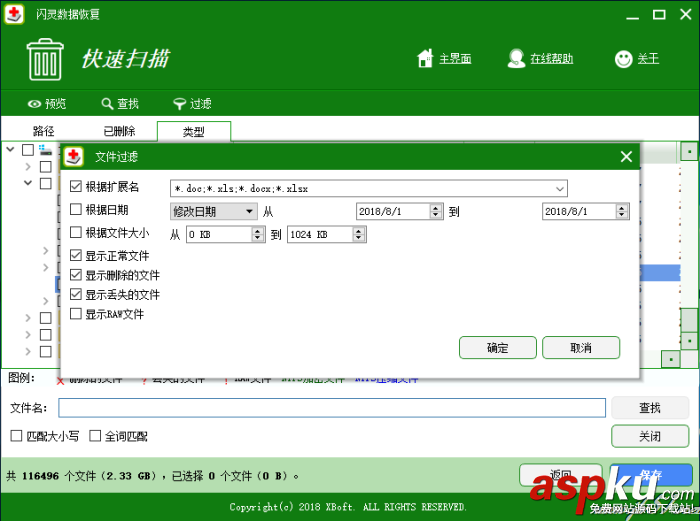The width and height of the screenshot is (700, 521).
Task: Toggle 根据扩展名 checkbox
Action: click(x=76, y=186)
